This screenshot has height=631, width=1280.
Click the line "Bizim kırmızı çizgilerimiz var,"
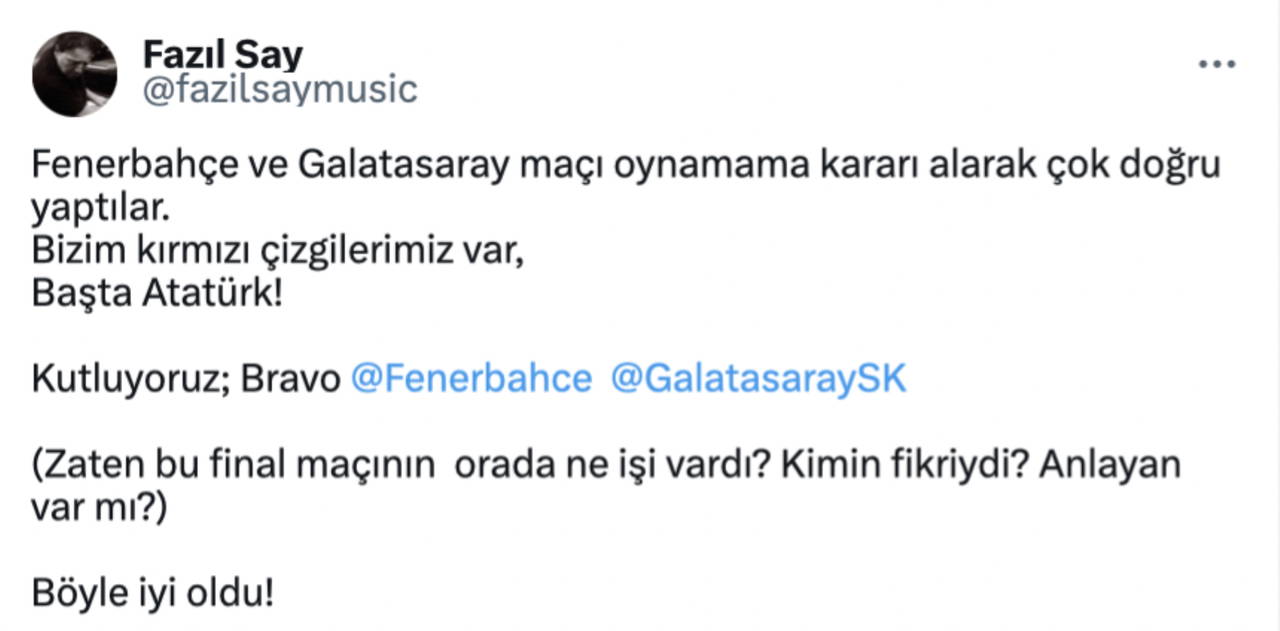[x=279, y=253]
